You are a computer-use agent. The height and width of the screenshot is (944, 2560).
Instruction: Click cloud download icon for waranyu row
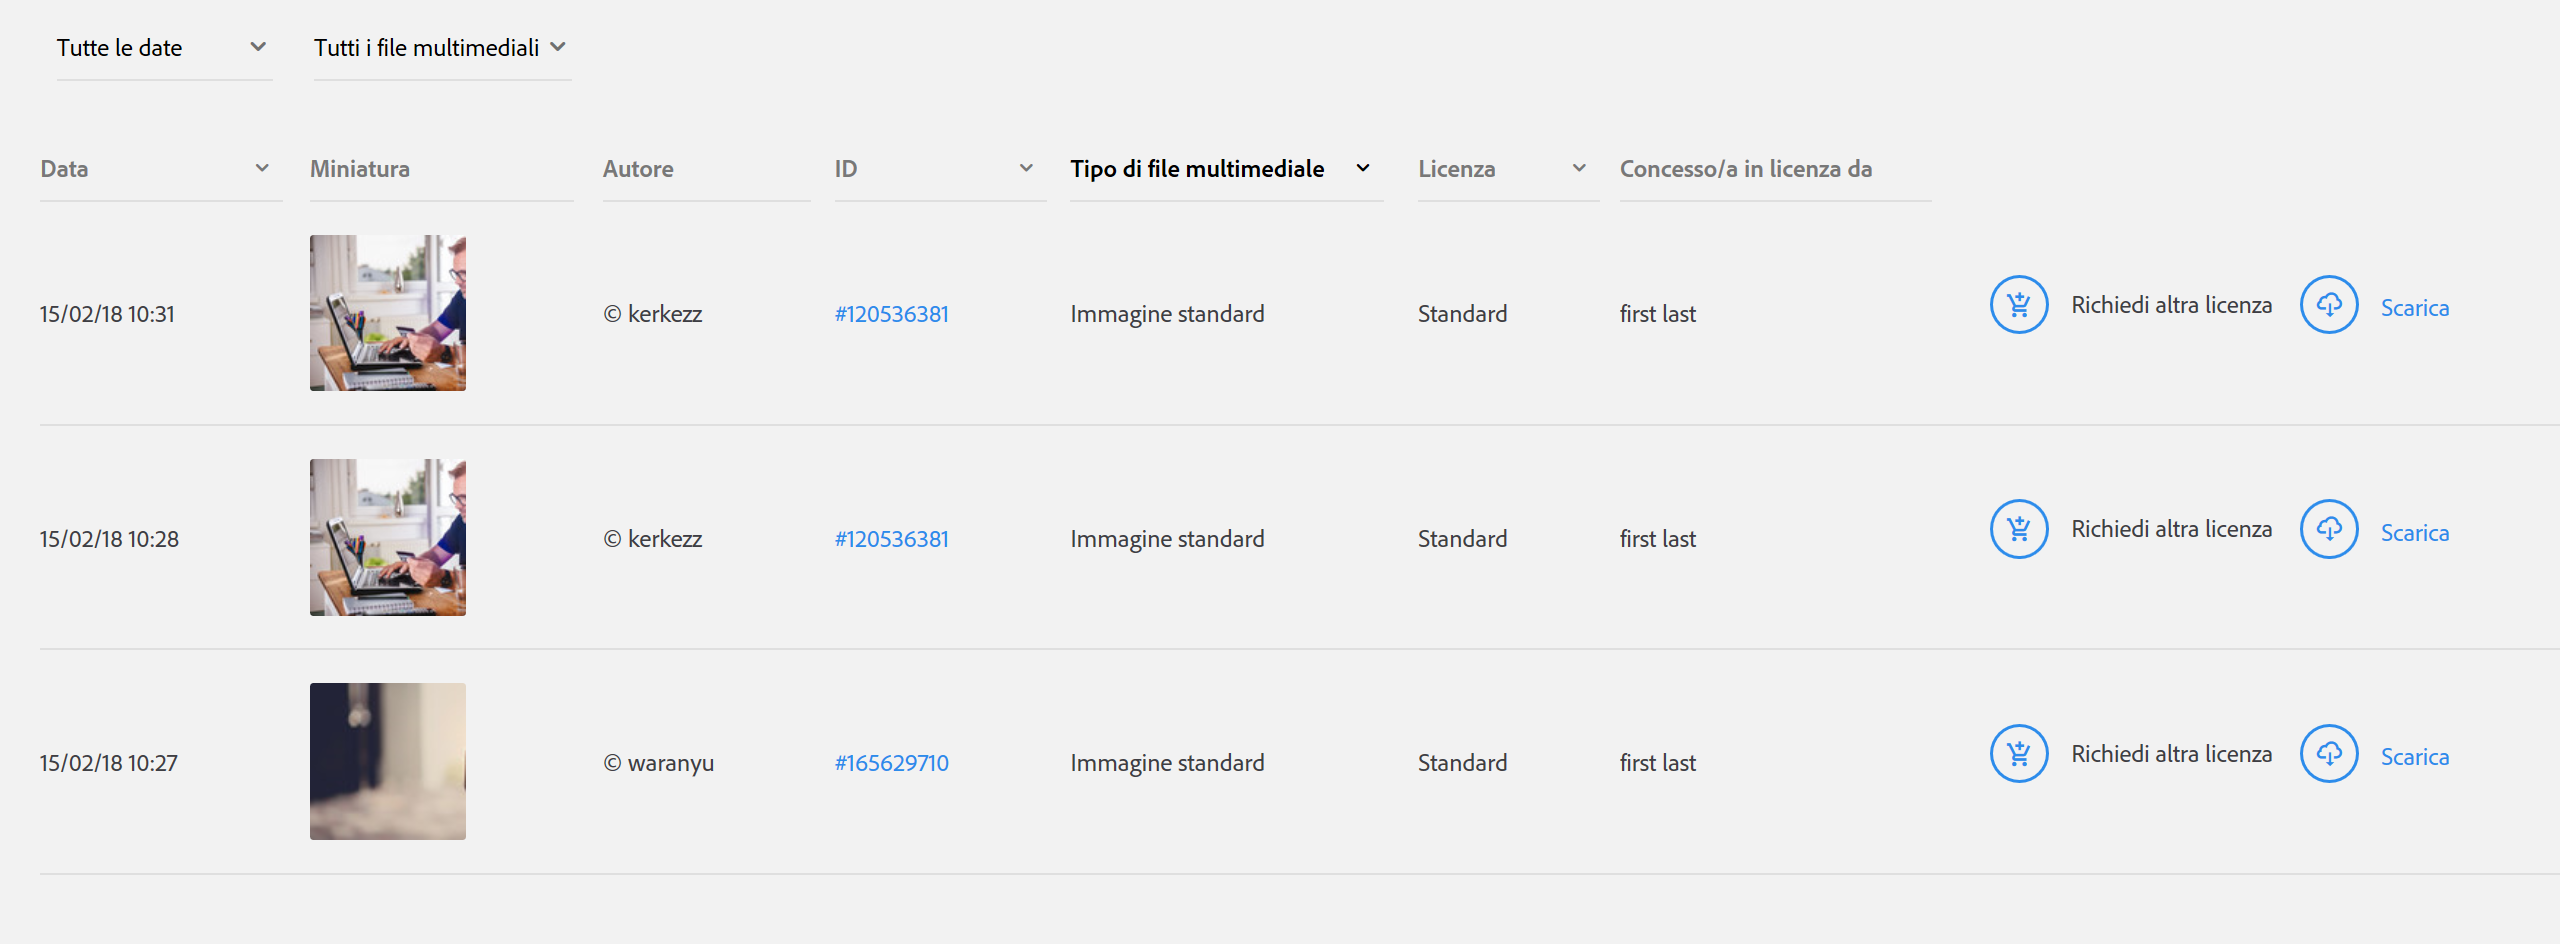(2329, 754)
